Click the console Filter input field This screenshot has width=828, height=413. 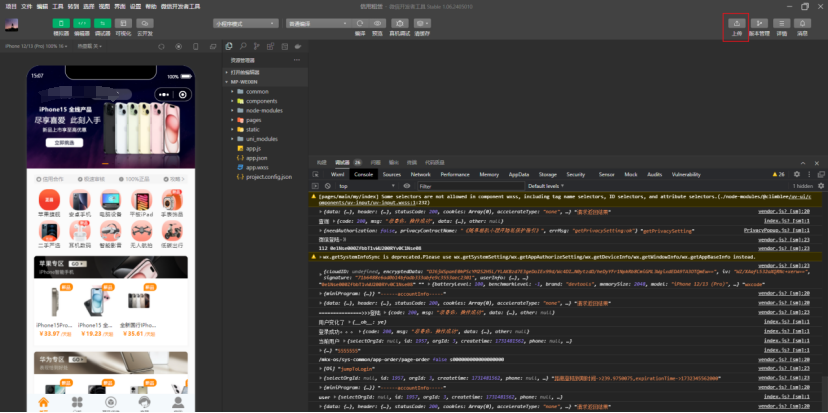tap(471, 186)
